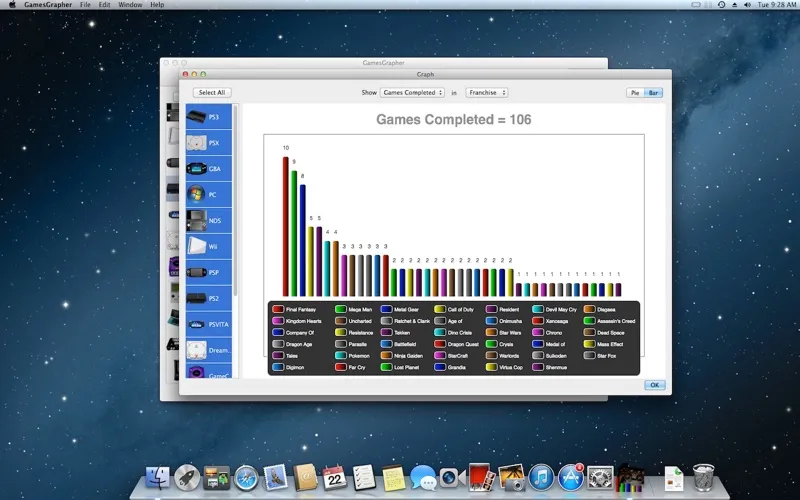The height and width of the screenshot is (500, 800).
Task: Launch Safari from the dock
Action: [246, 478]
